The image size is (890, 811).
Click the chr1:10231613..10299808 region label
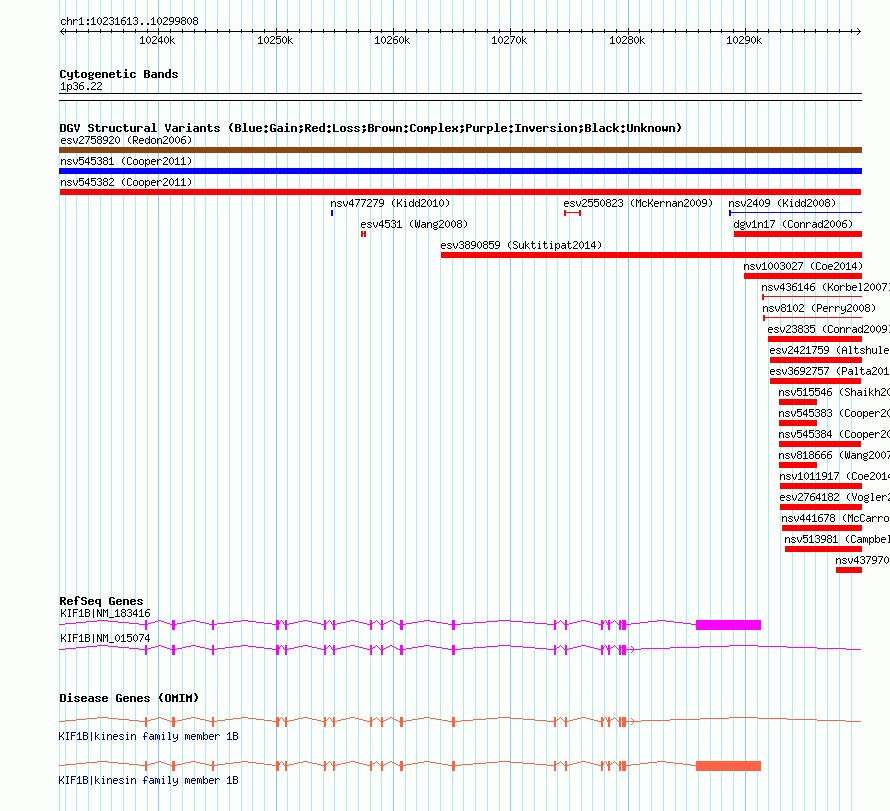coord(129,22)
